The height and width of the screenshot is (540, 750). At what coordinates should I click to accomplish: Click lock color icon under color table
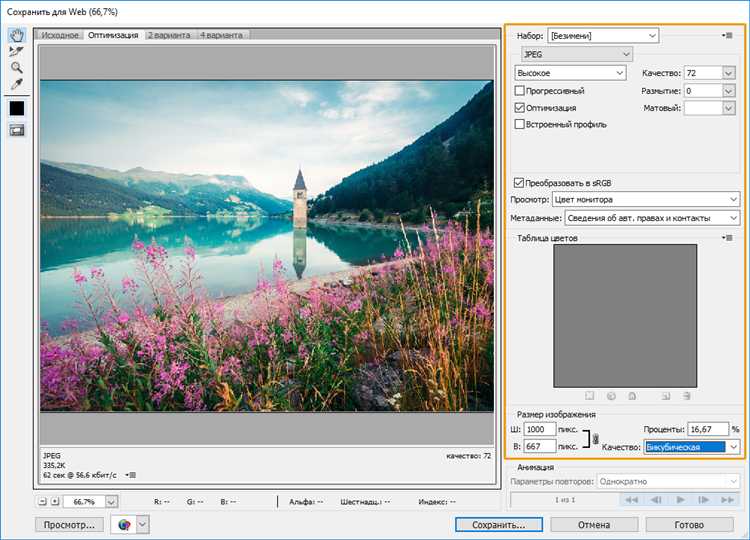632,396
